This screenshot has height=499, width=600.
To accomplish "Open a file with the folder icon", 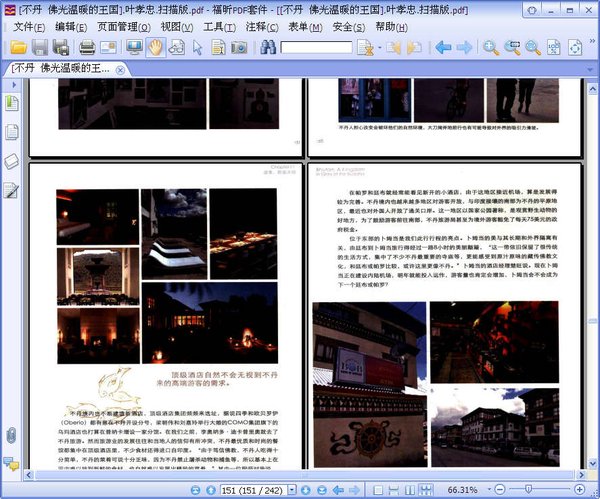I will 18,47.
